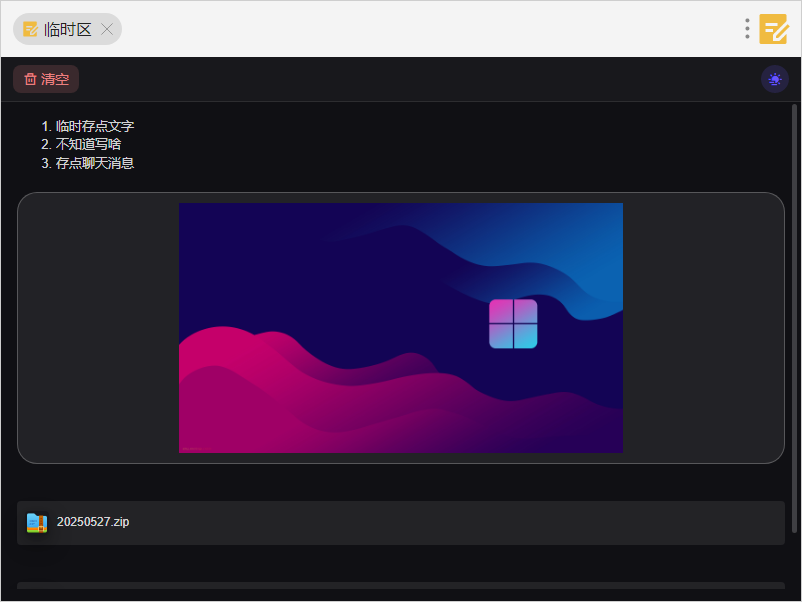
Task: Toggle light/dark theme with the sun icon
Action: tap(775, 79)
